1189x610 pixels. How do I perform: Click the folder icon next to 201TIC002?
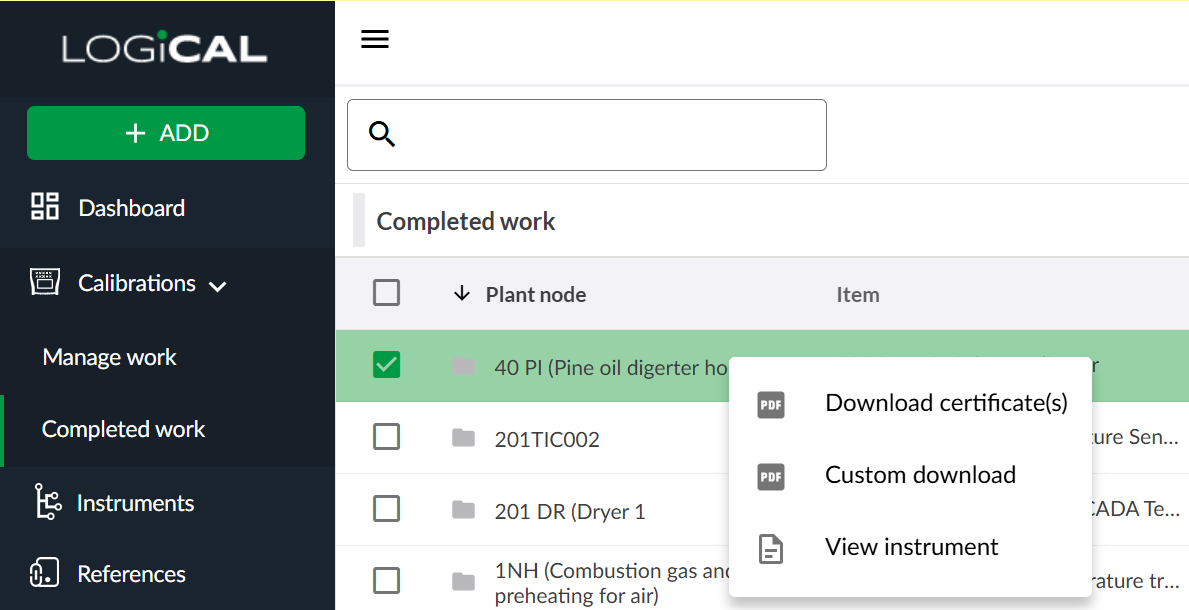pyautogui.click(x=463, y=438)
